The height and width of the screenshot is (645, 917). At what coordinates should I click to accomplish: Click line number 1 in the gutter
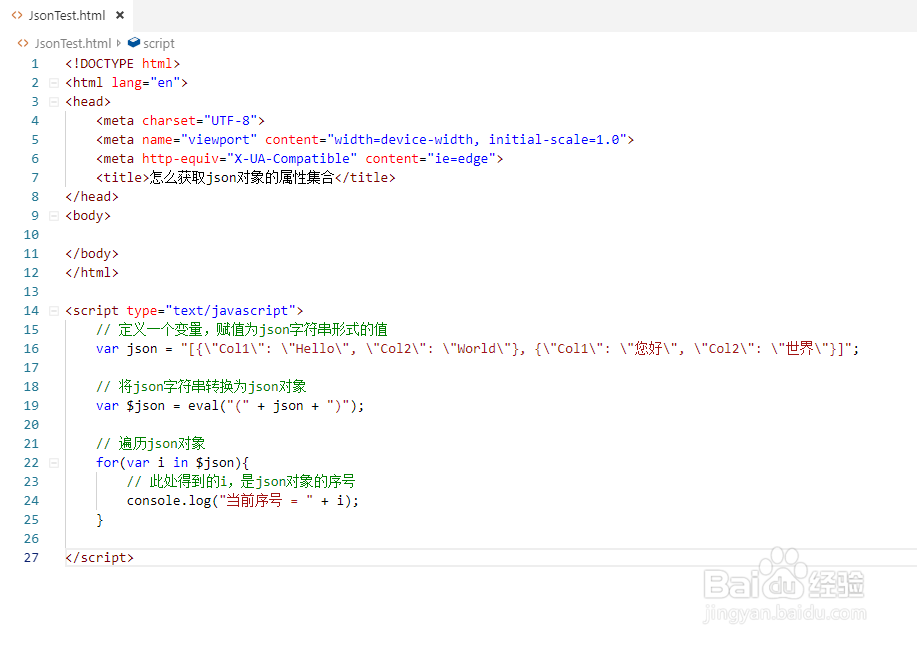pos(35,64)
